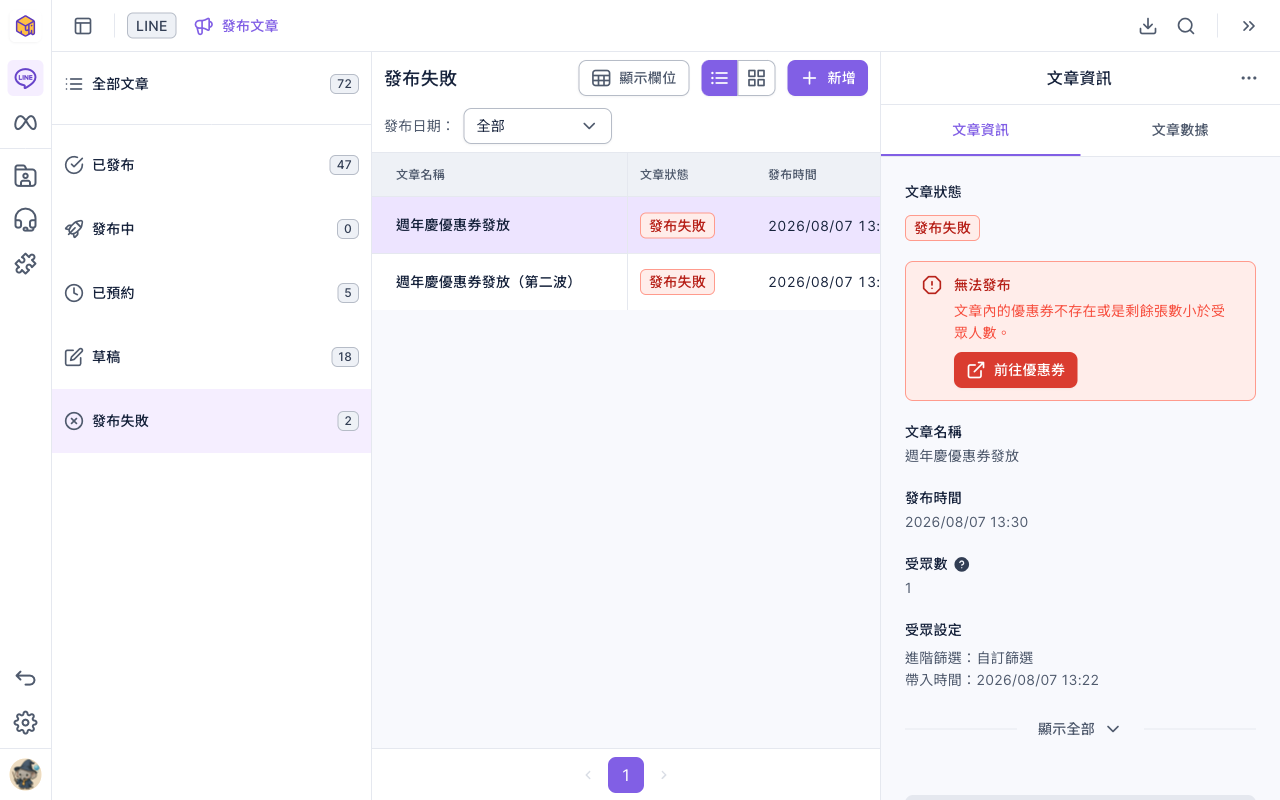
Task: Switch to grid view
Action: [x=756, y=78]
